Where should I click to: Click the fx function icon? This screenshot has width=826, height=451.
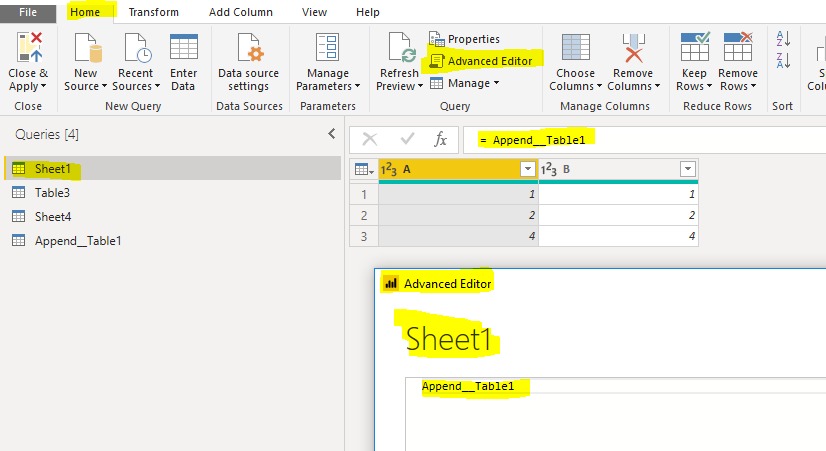click(x=440, y=140)
